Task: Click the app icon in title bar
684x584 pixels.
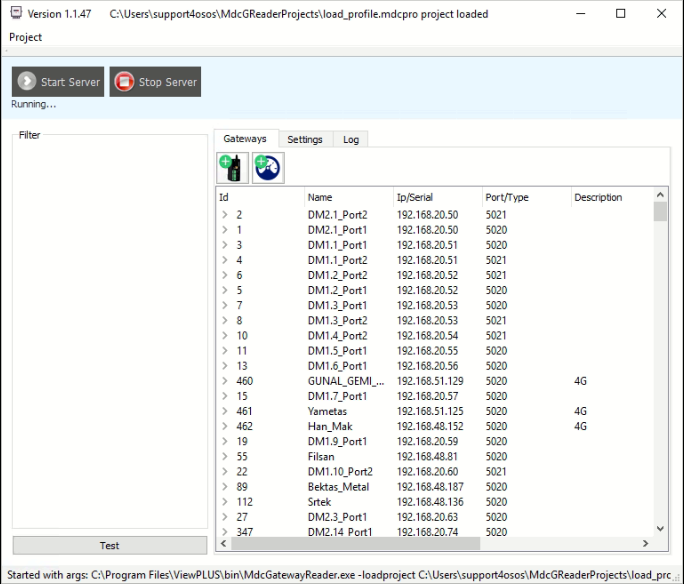Action: coord(14,14)
